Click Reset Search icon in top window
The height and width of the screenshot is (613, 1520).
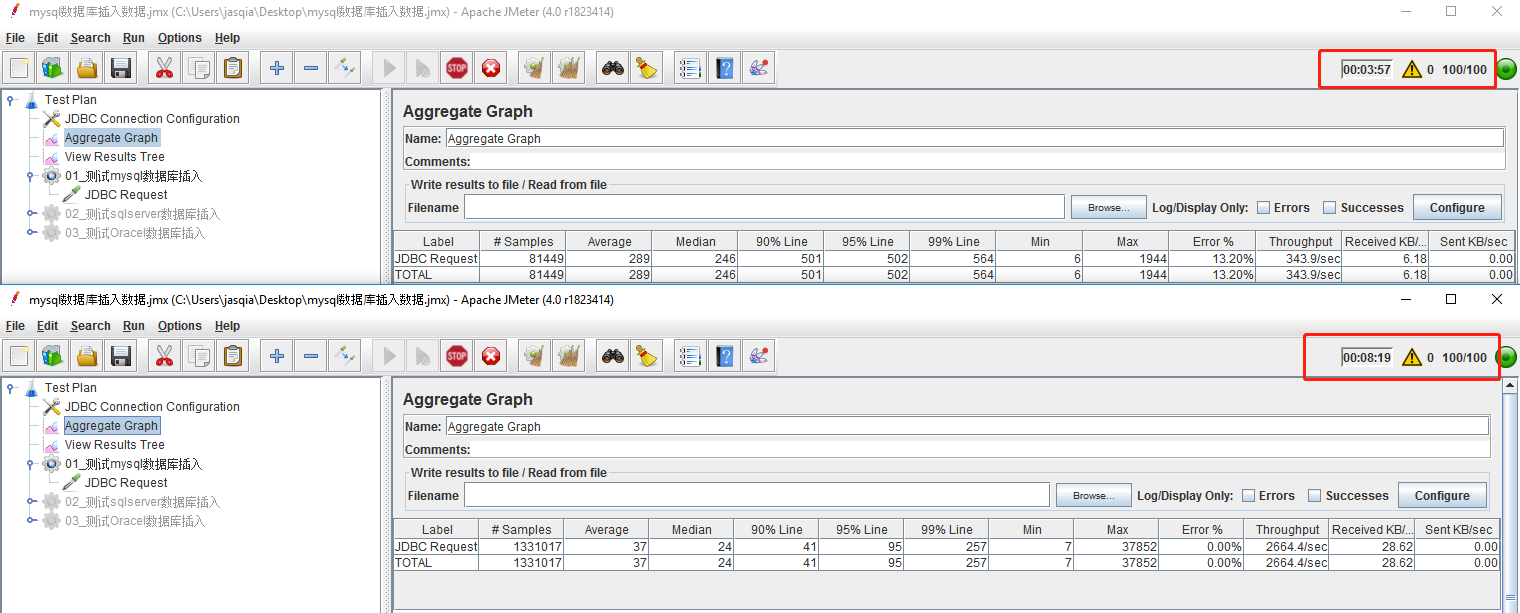coord(647,68)
